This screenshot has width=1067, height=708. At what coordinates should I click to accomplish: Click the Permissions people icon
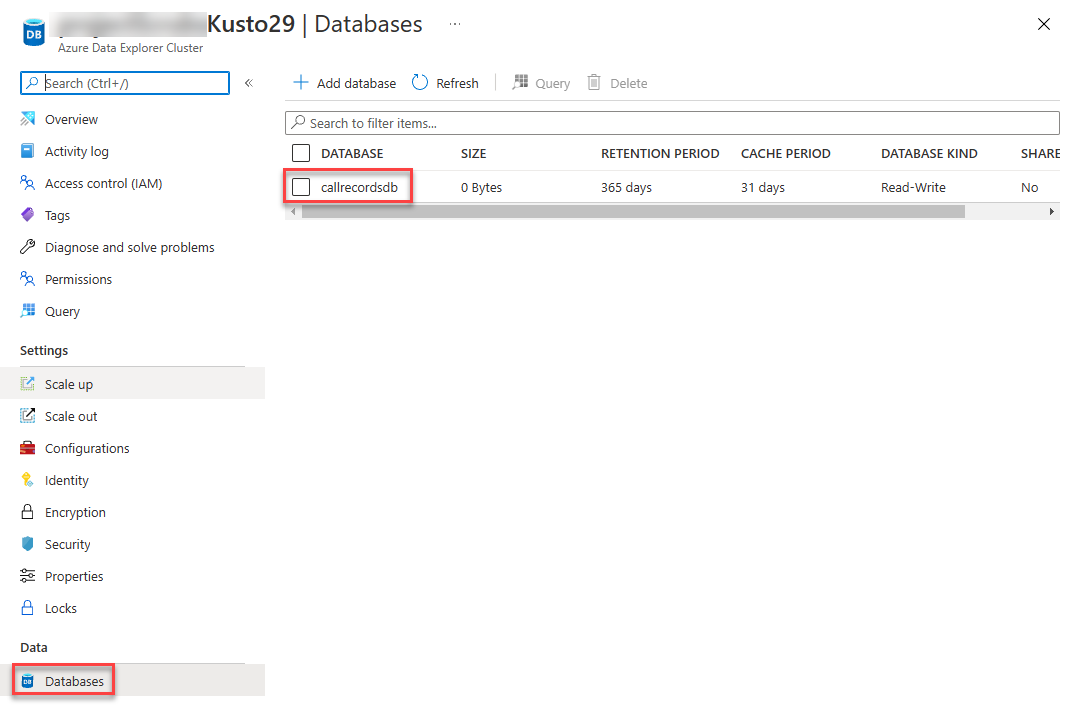point(27,279)
